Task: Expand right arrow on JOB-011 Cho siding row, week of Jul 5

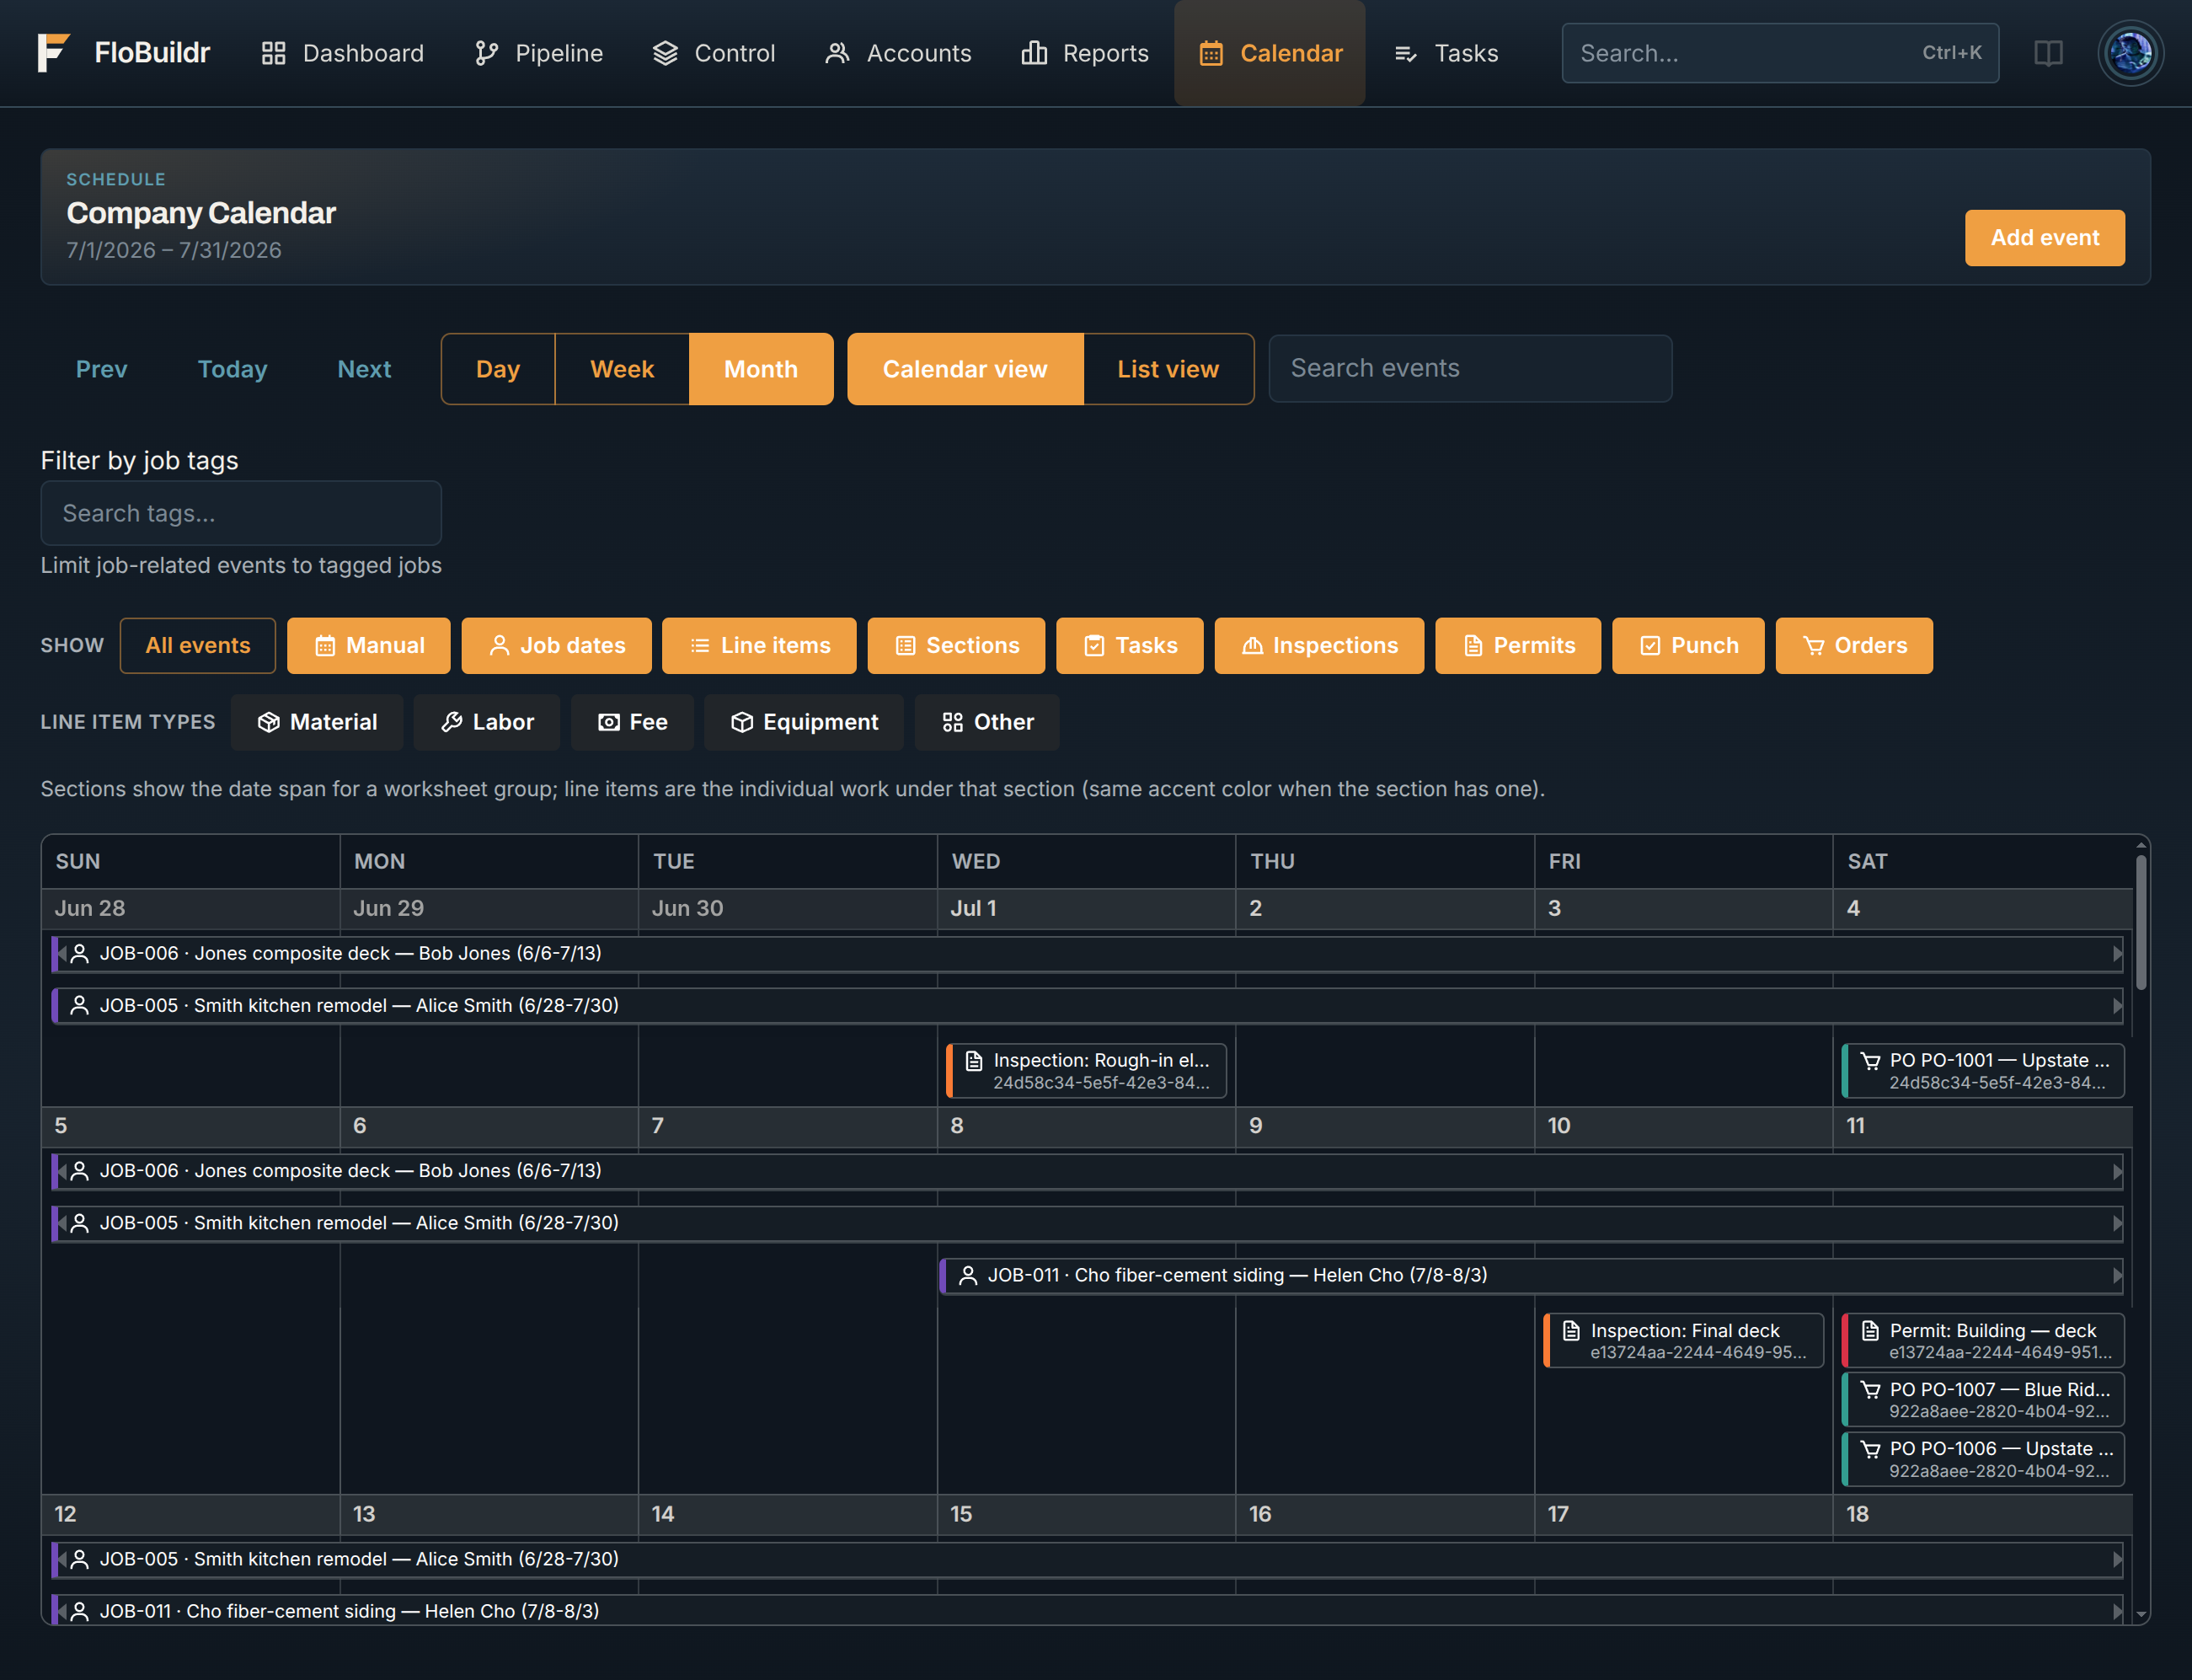Action: point(2116,1276)
